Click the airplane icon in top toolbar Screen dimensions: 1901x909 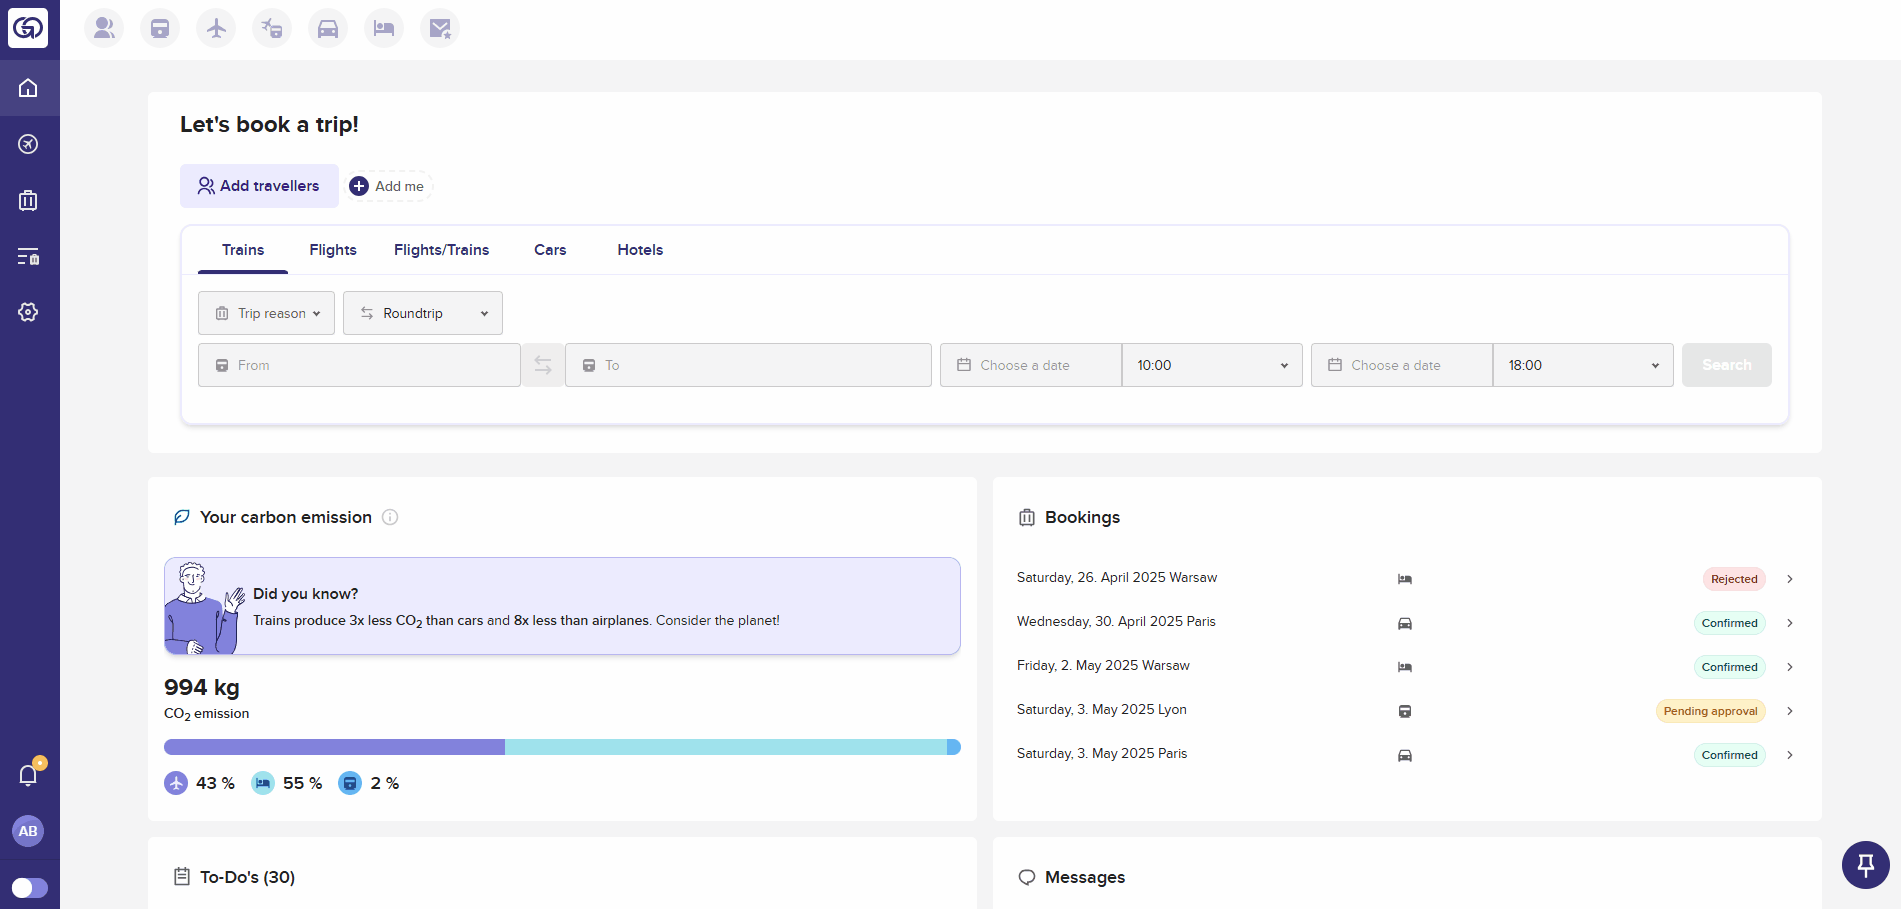(216, 28)
